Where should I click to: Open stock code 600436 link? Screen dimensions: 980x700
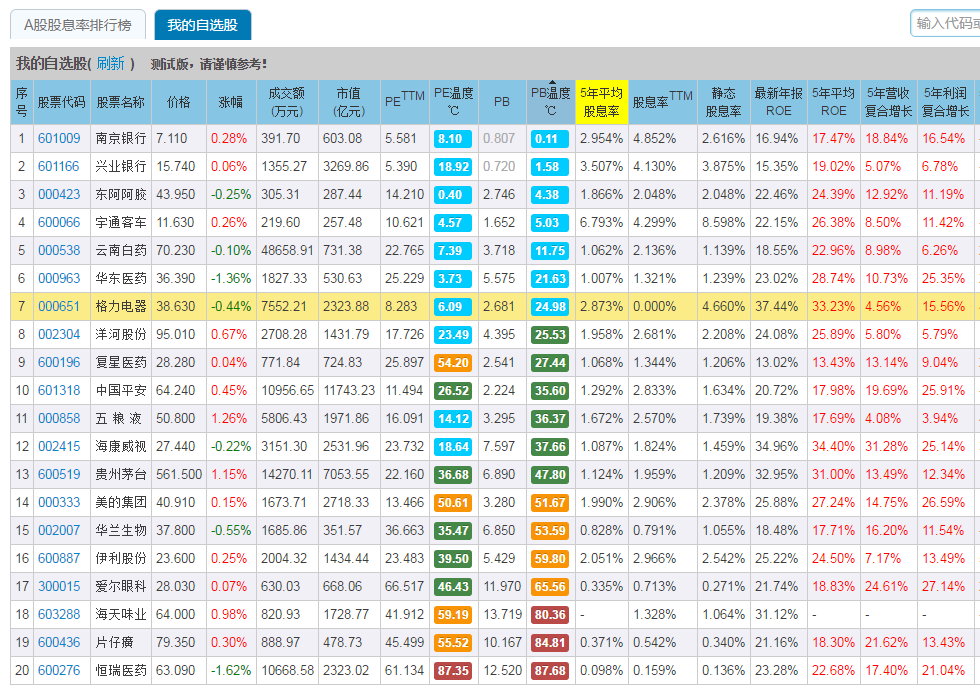pos(59,642)
